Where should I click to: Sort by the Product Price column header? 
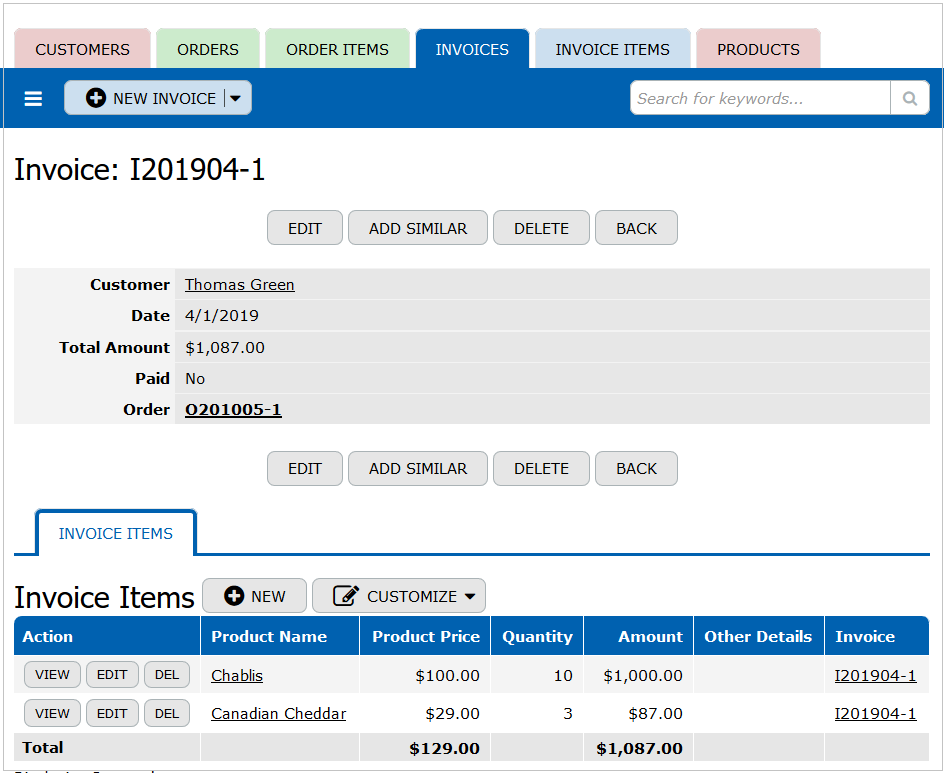(x=425, y=637)
